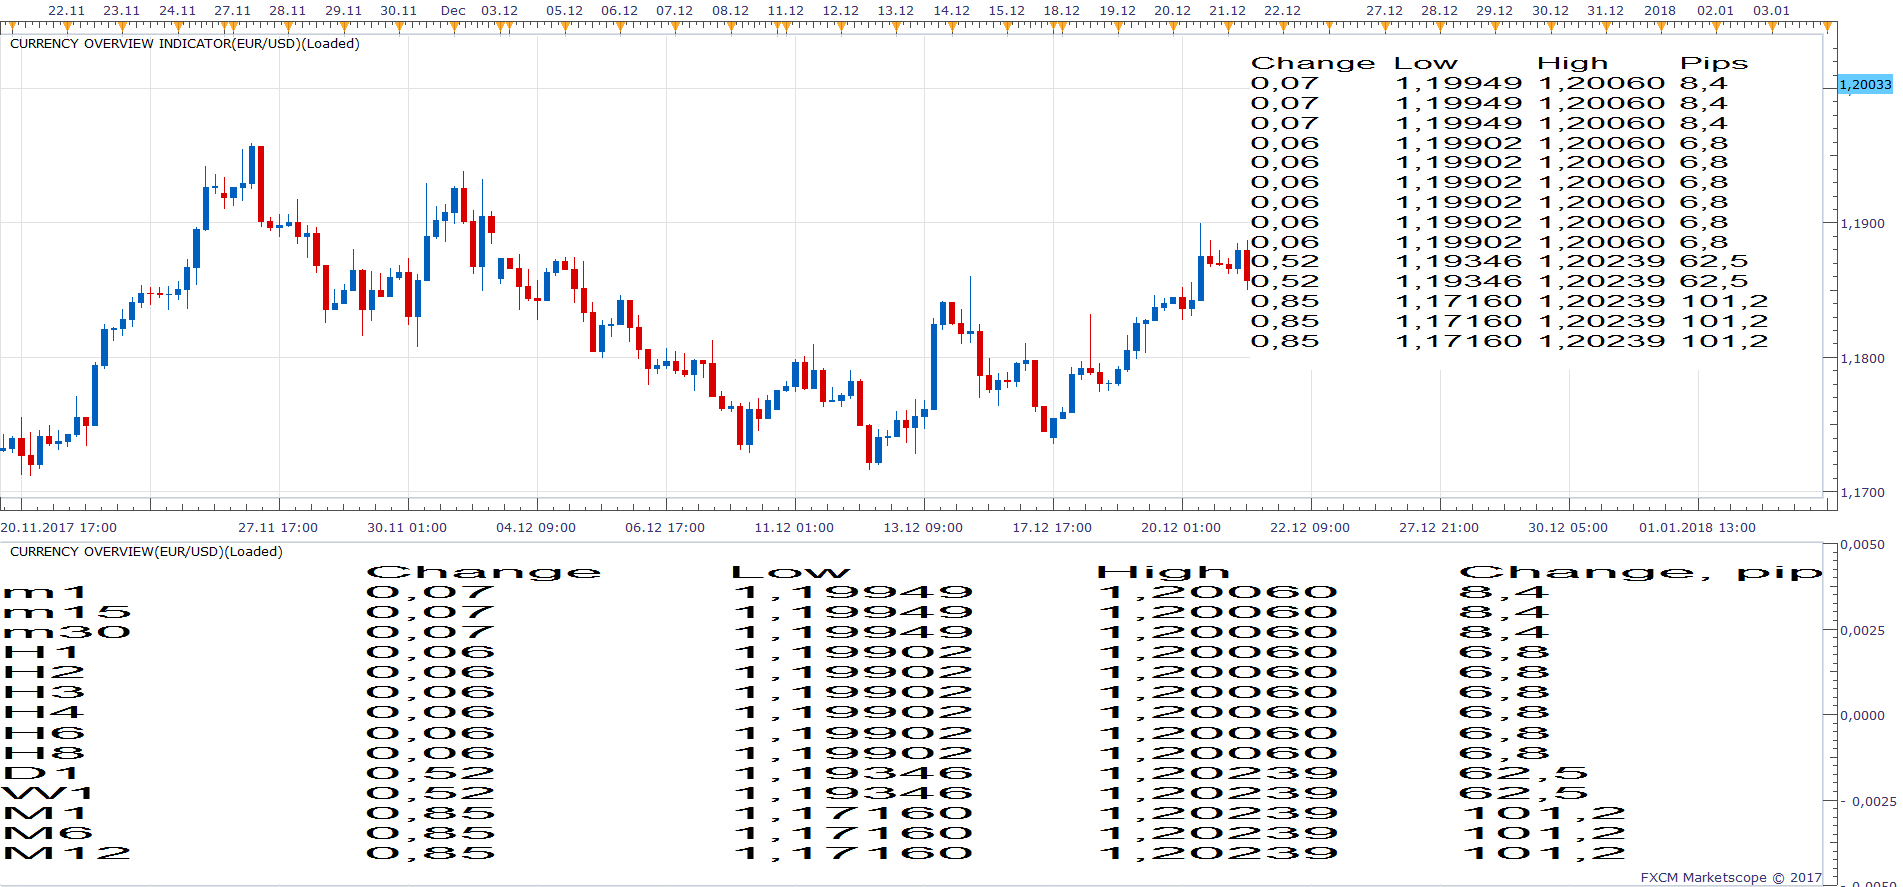Click the 17.12 17:00 time label
The width and height of the screenshot is (1903, 887).
[x=1052, y=527]
